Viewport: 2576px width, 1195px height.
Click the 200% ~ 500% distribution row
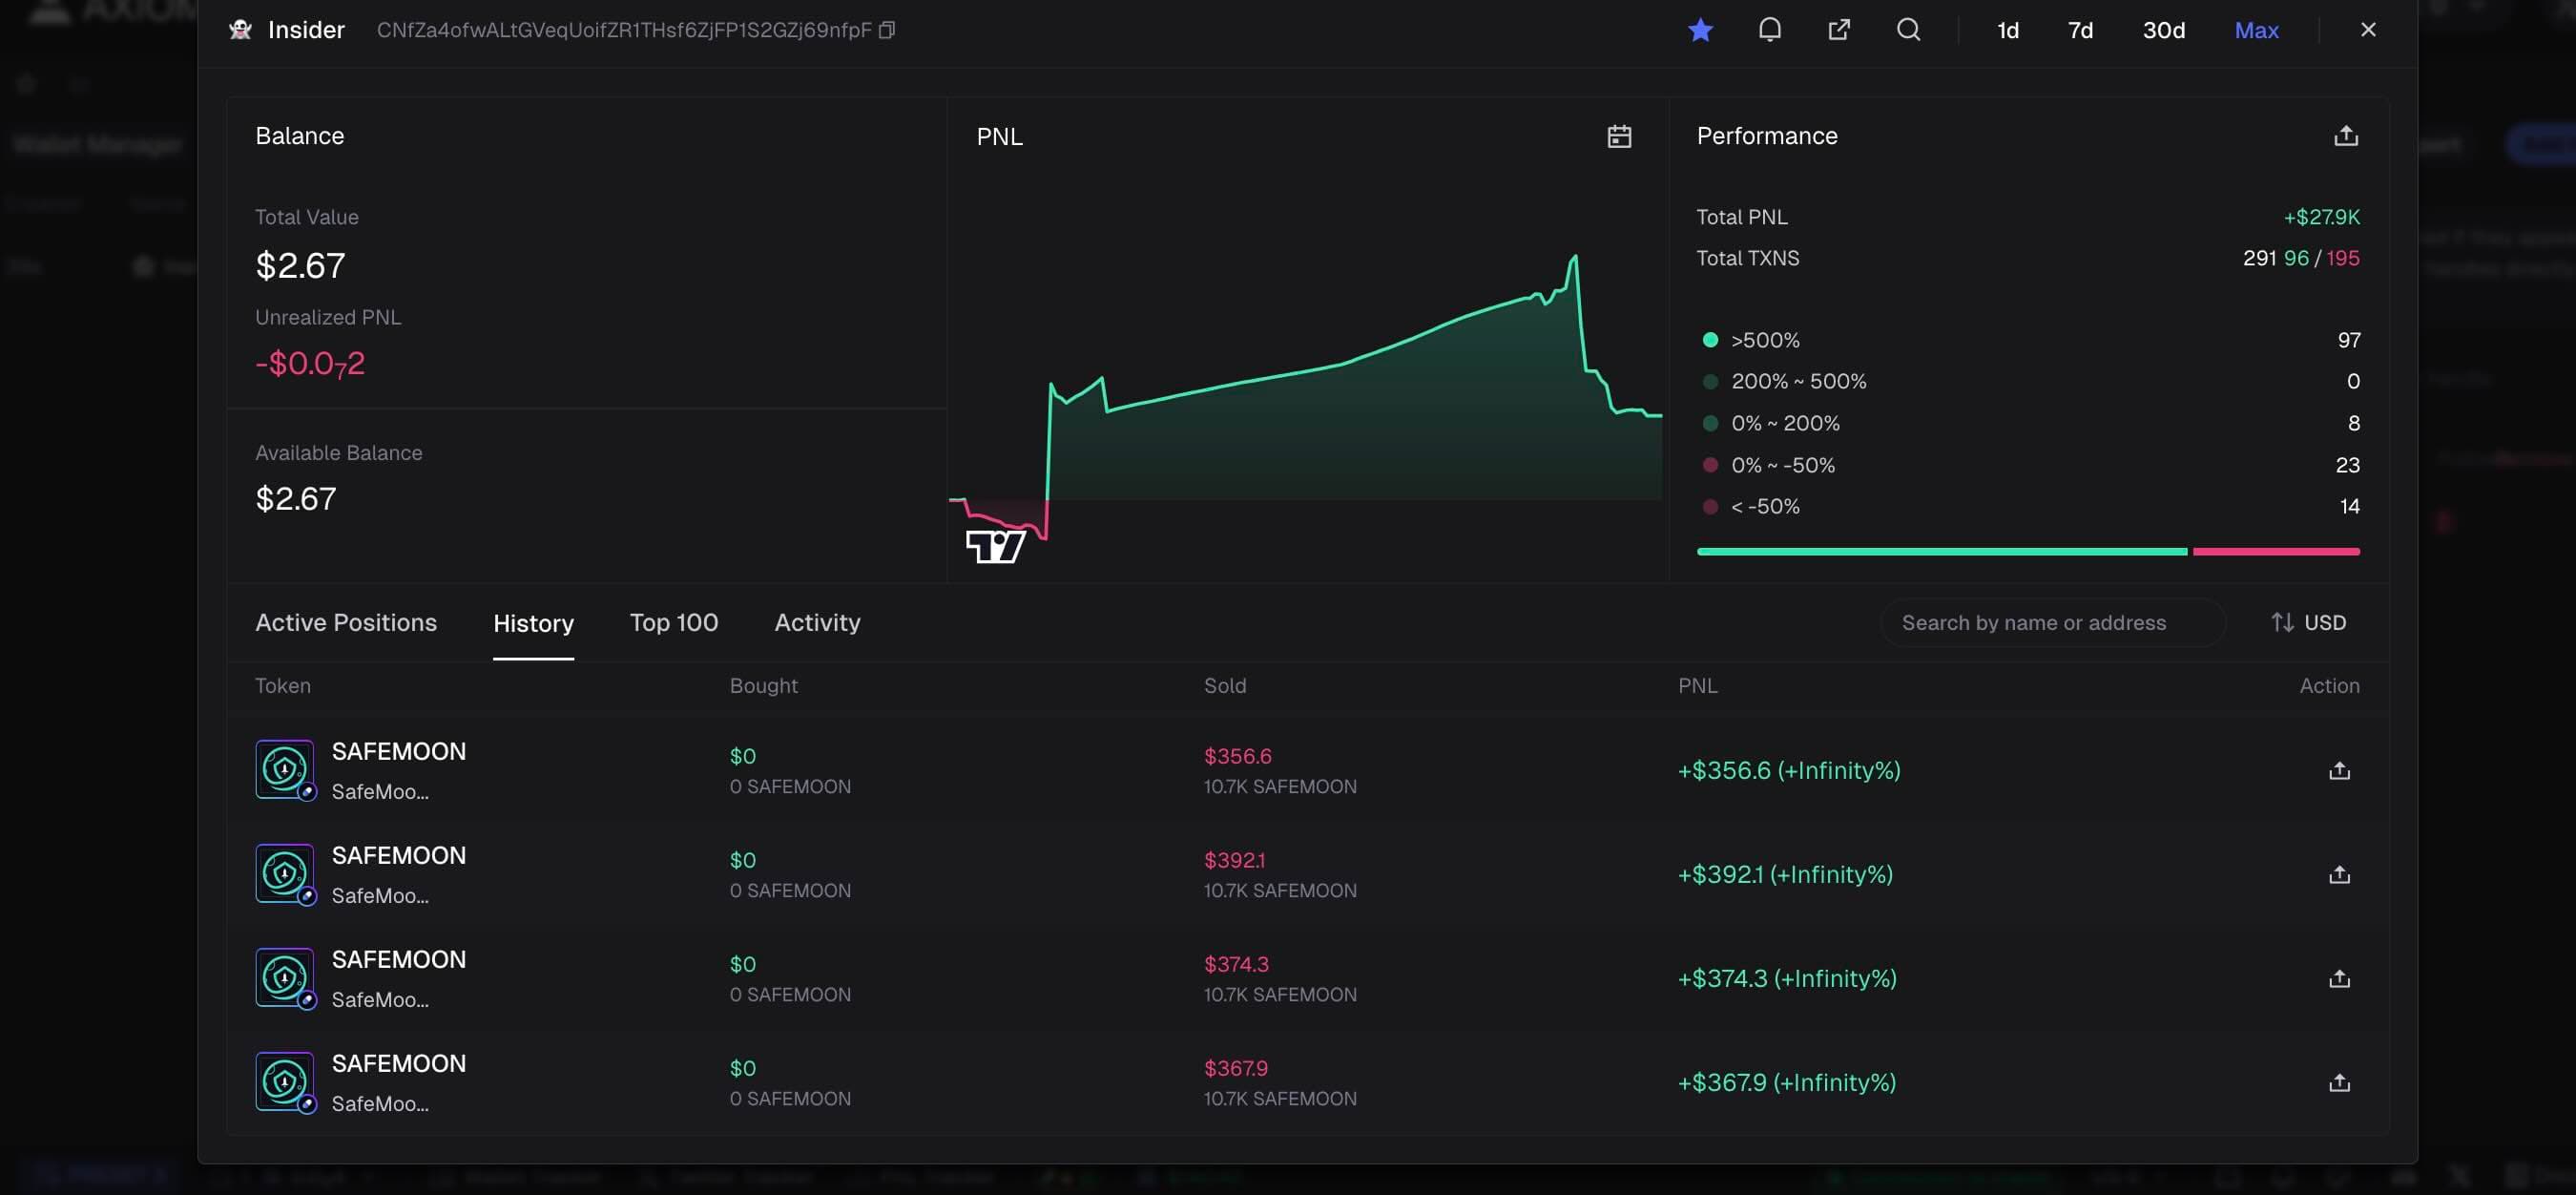pos(2030,381)
